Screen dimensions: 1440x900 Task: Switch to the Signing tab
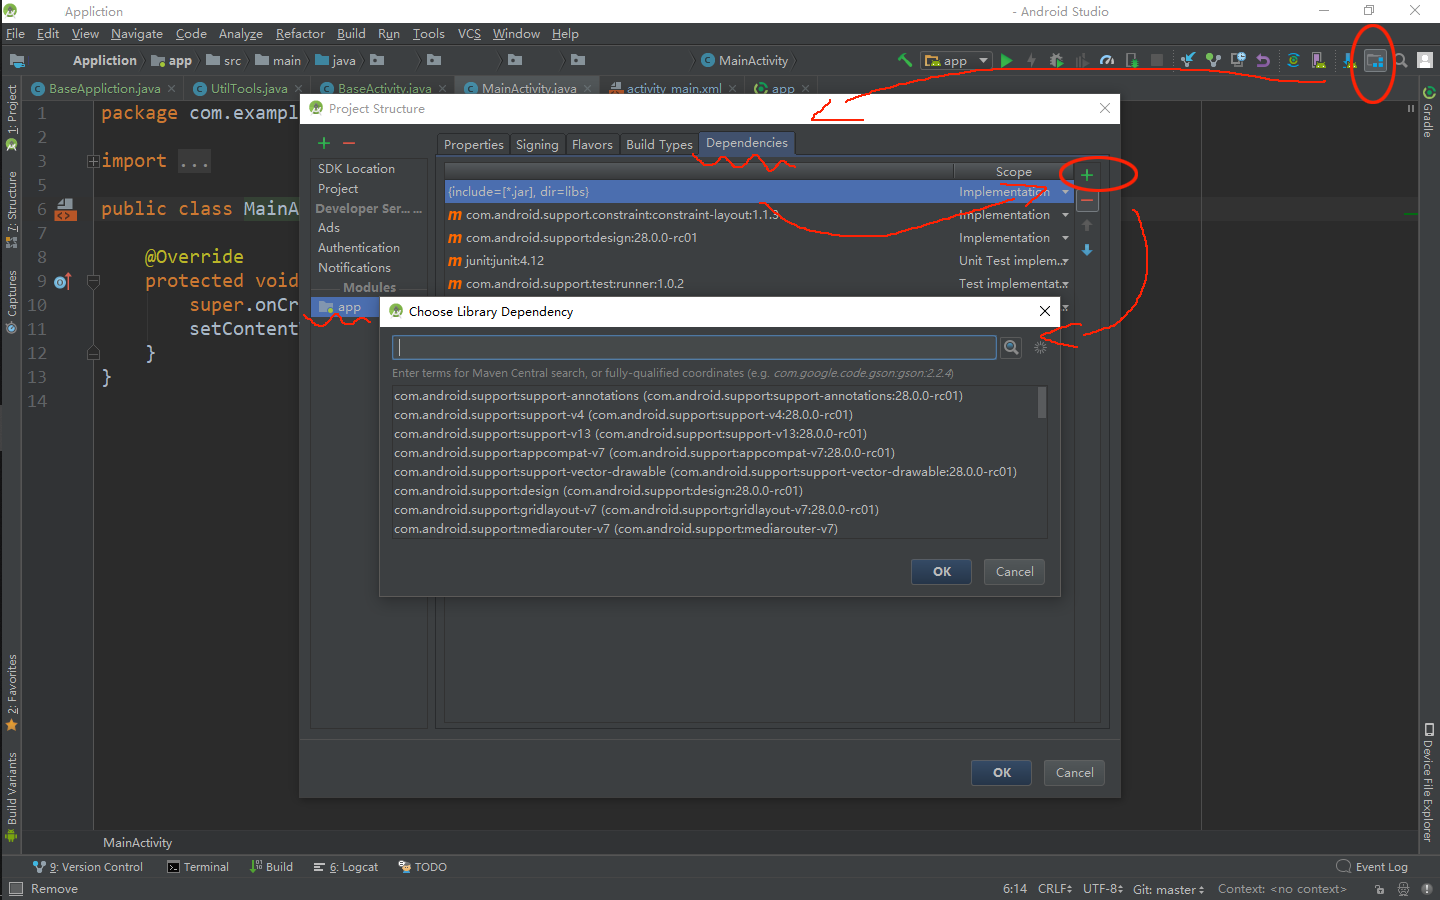coord(537,145)
